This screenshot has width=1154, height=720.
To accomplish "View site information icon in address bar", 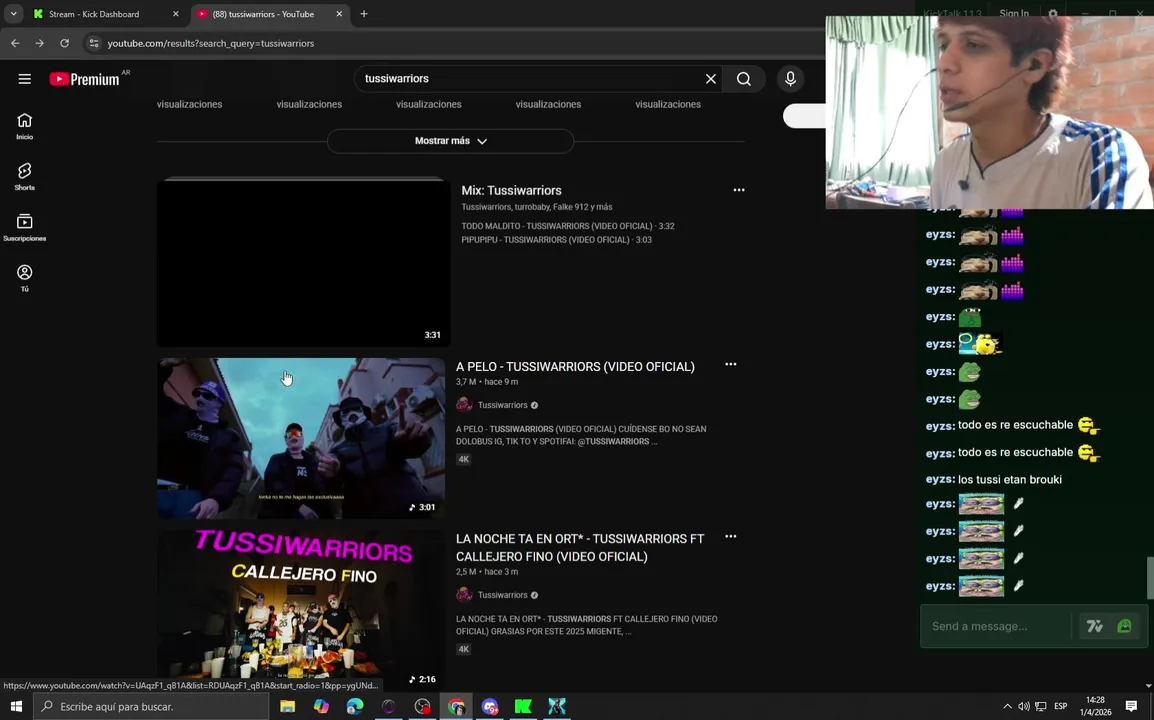I will (x=93, y=43).
